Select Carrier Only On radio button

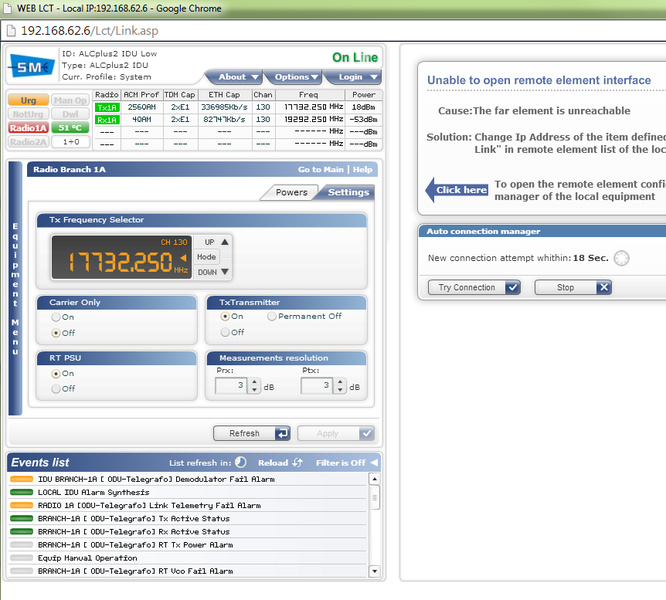pos(56,317)
